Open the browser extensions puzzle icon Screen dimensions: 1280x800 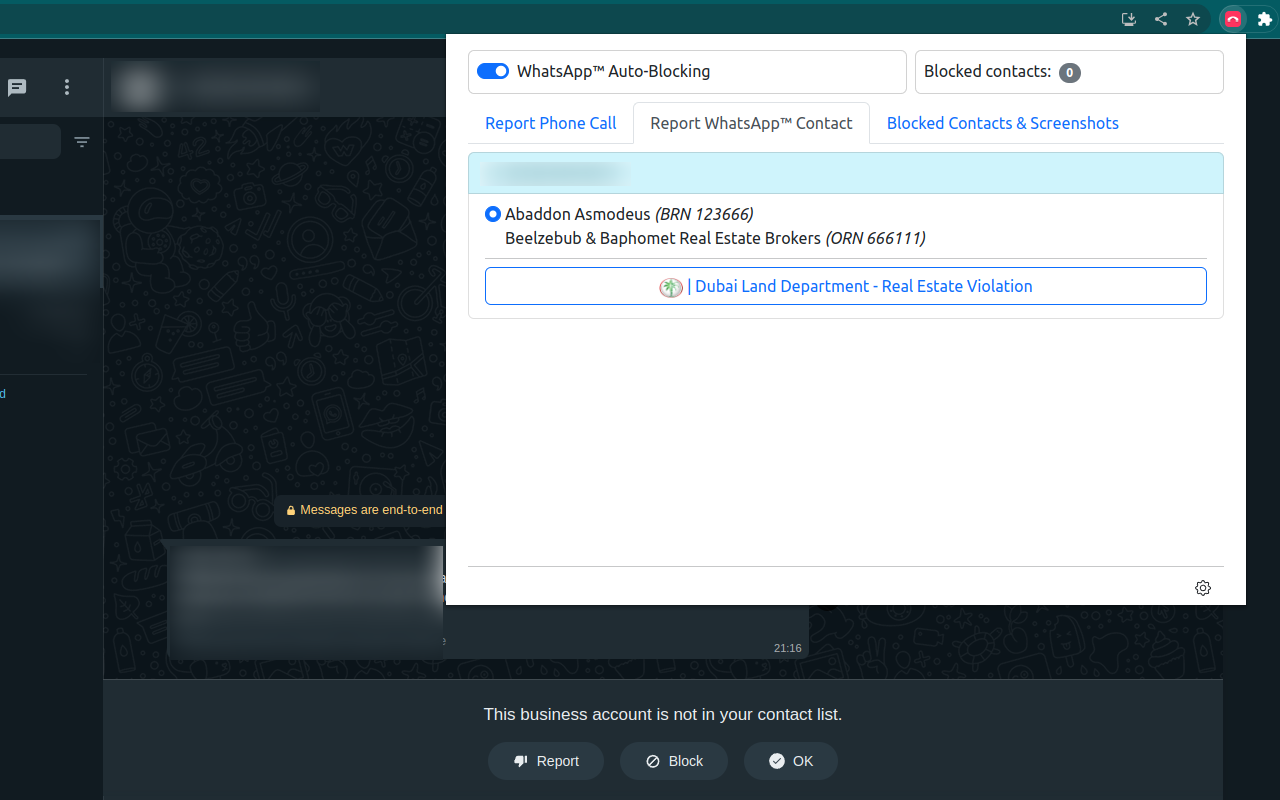(x=1264, y=19)
